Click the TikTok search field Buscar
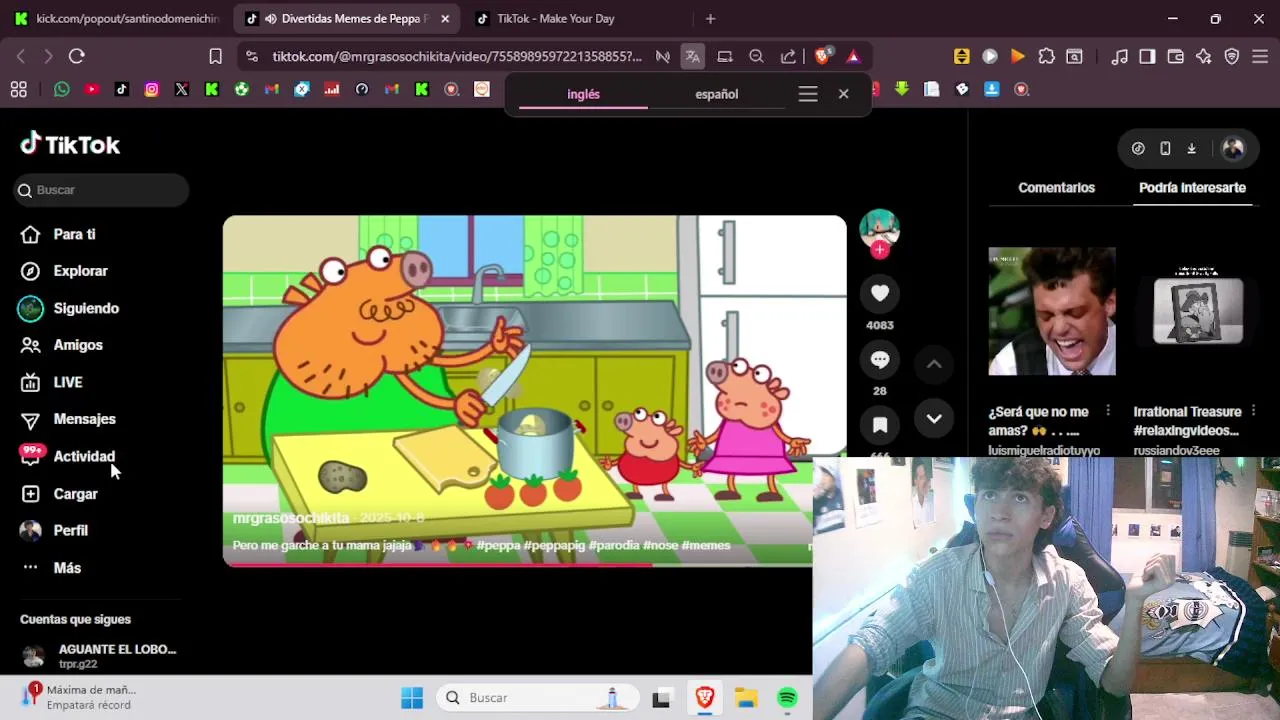Viewport: 1280px width, 720px height. [101, 190]
